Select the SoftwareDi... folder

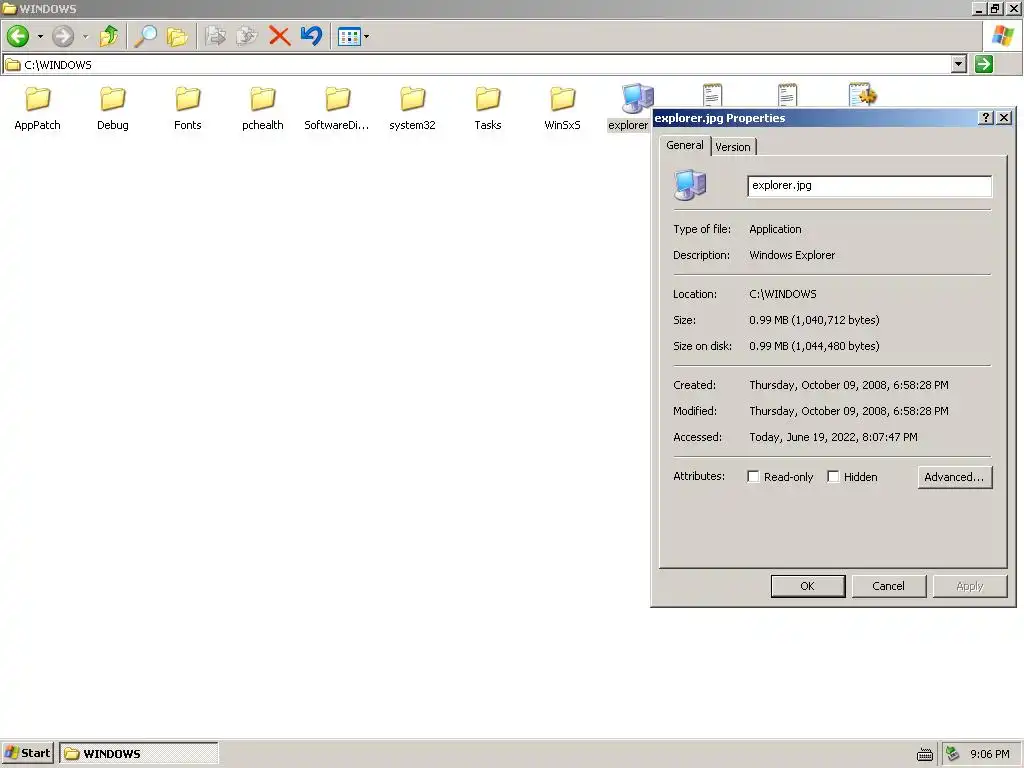[337, 108]
